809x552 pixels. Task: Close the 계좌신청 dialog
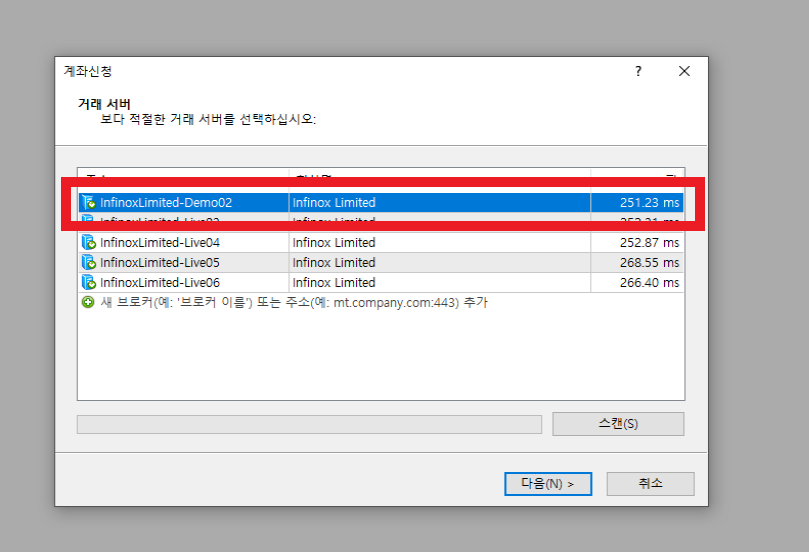(684, 71)
